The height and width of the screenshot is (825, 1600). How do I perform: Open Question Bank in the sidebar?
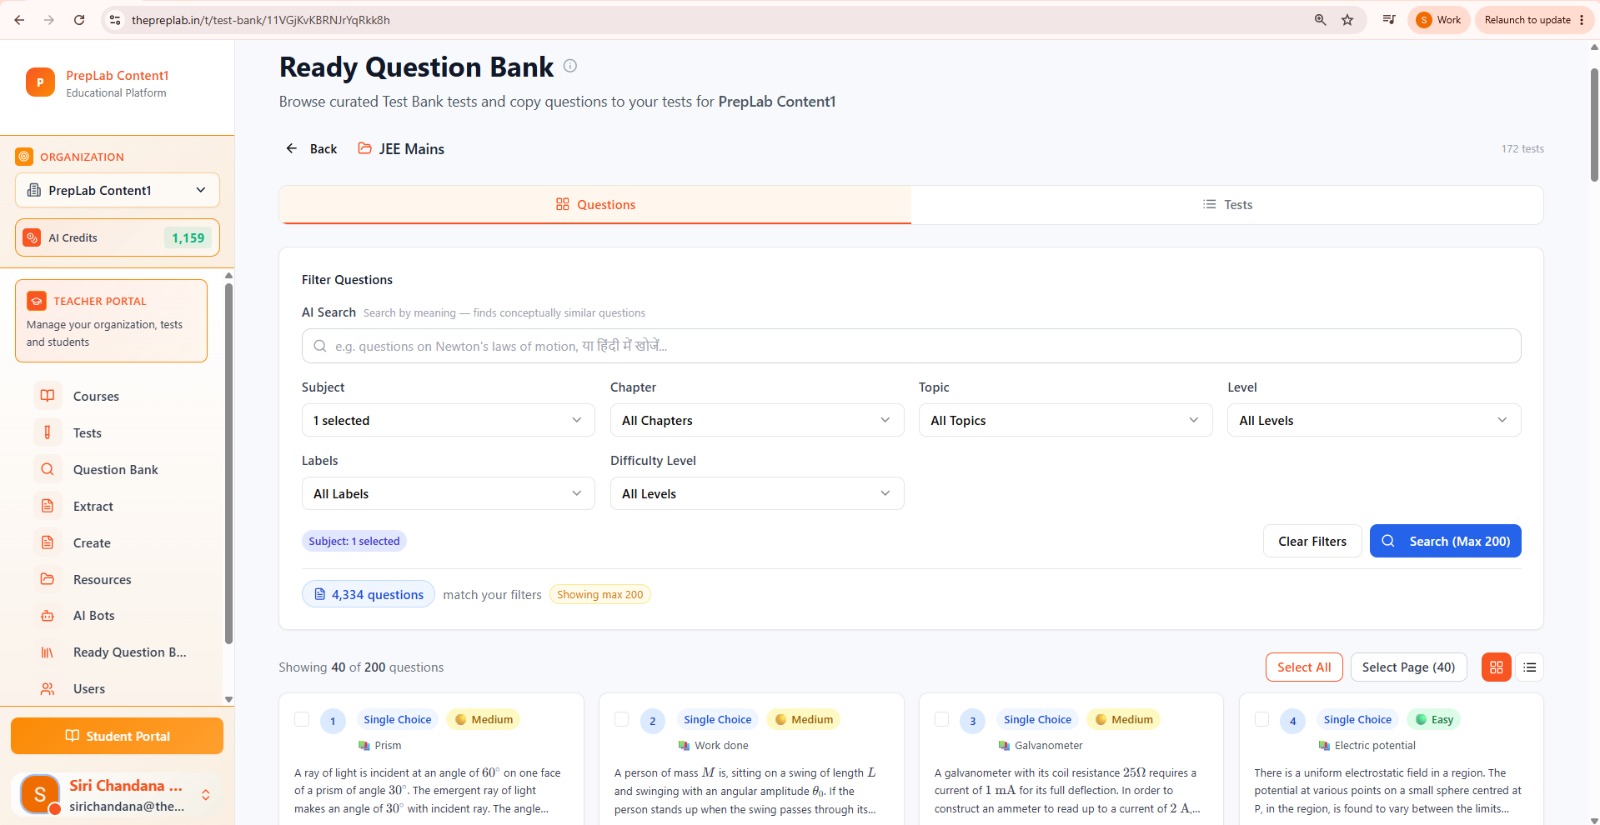tap(115, 469)
